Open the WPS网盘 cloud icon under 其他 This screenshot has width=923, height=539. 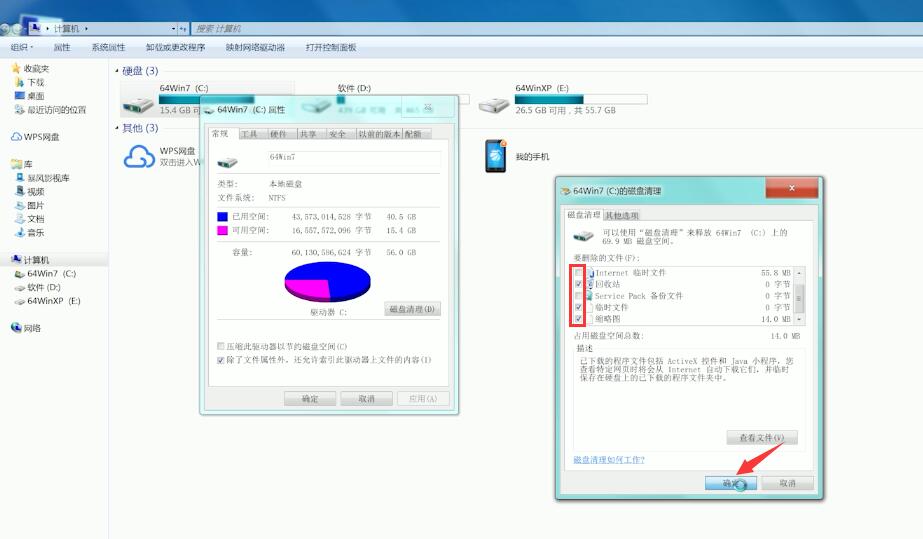click(139, 157)
